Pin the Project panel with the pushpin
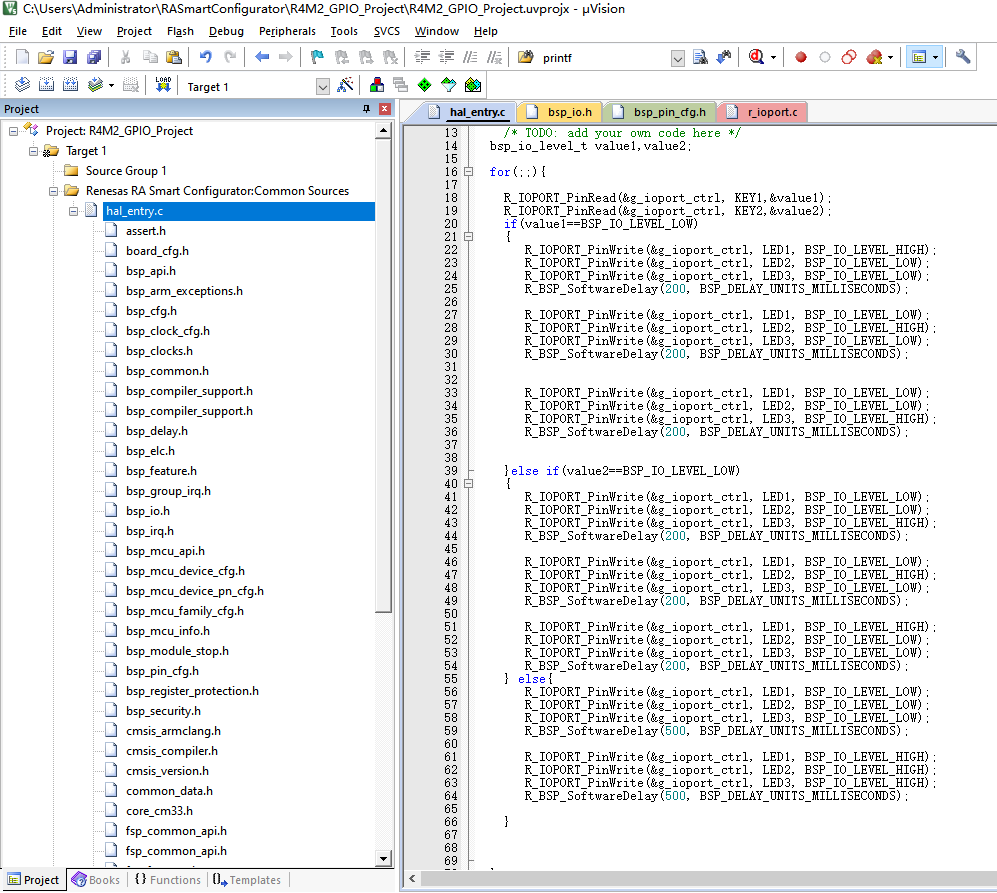This screenshot has height=893, width=997. click(x=366, y=109)
